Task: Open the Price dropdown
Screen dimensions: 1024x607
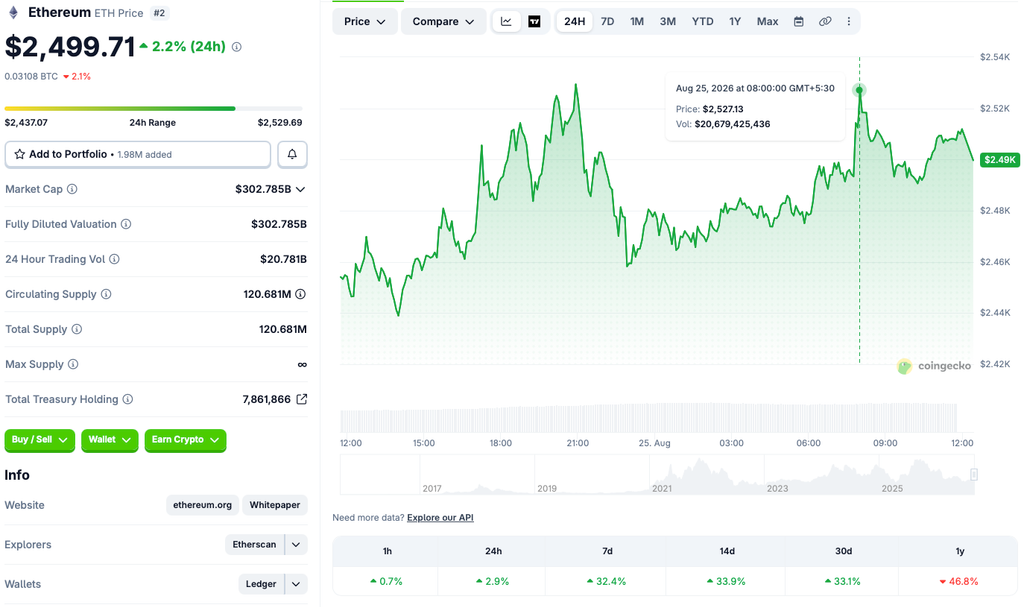Action: click(364, 22)
